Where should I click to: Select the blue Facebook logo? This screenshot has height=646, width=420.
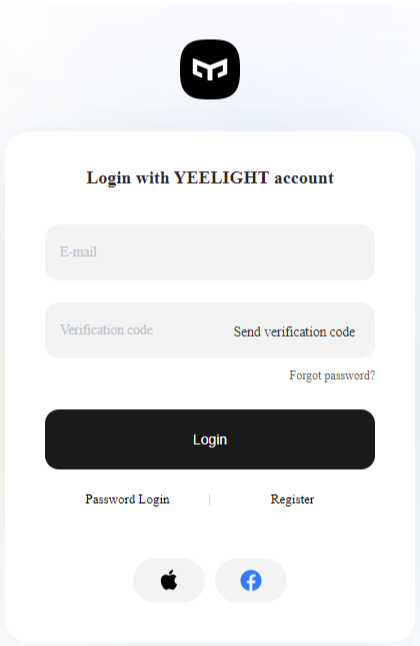point(251,580)
